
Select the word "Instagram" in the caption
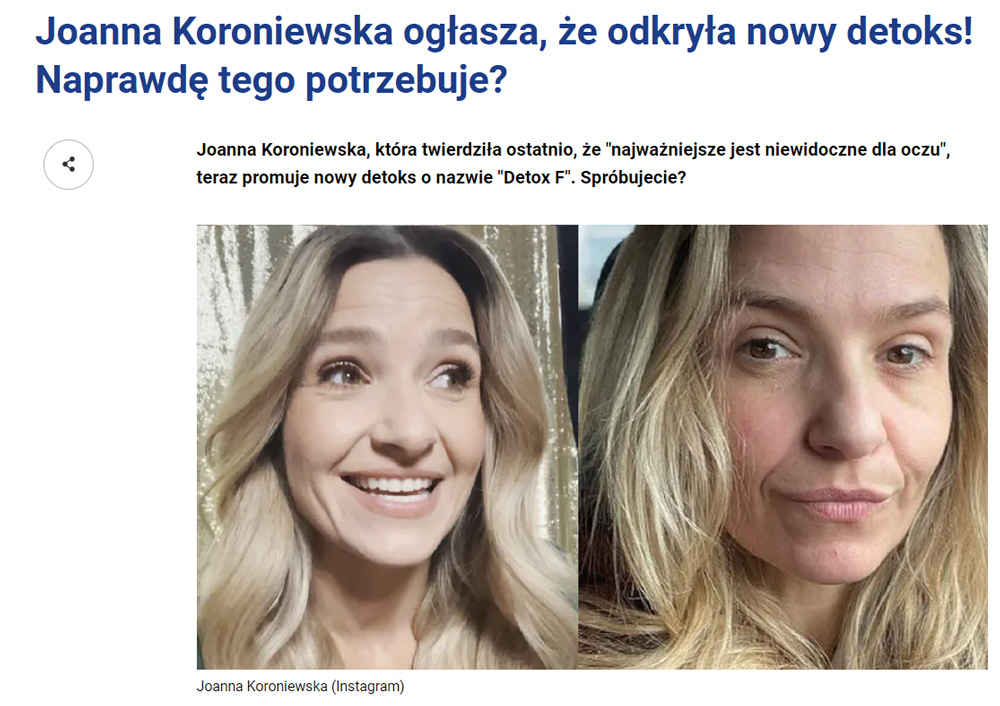click(x=367, y=686)
